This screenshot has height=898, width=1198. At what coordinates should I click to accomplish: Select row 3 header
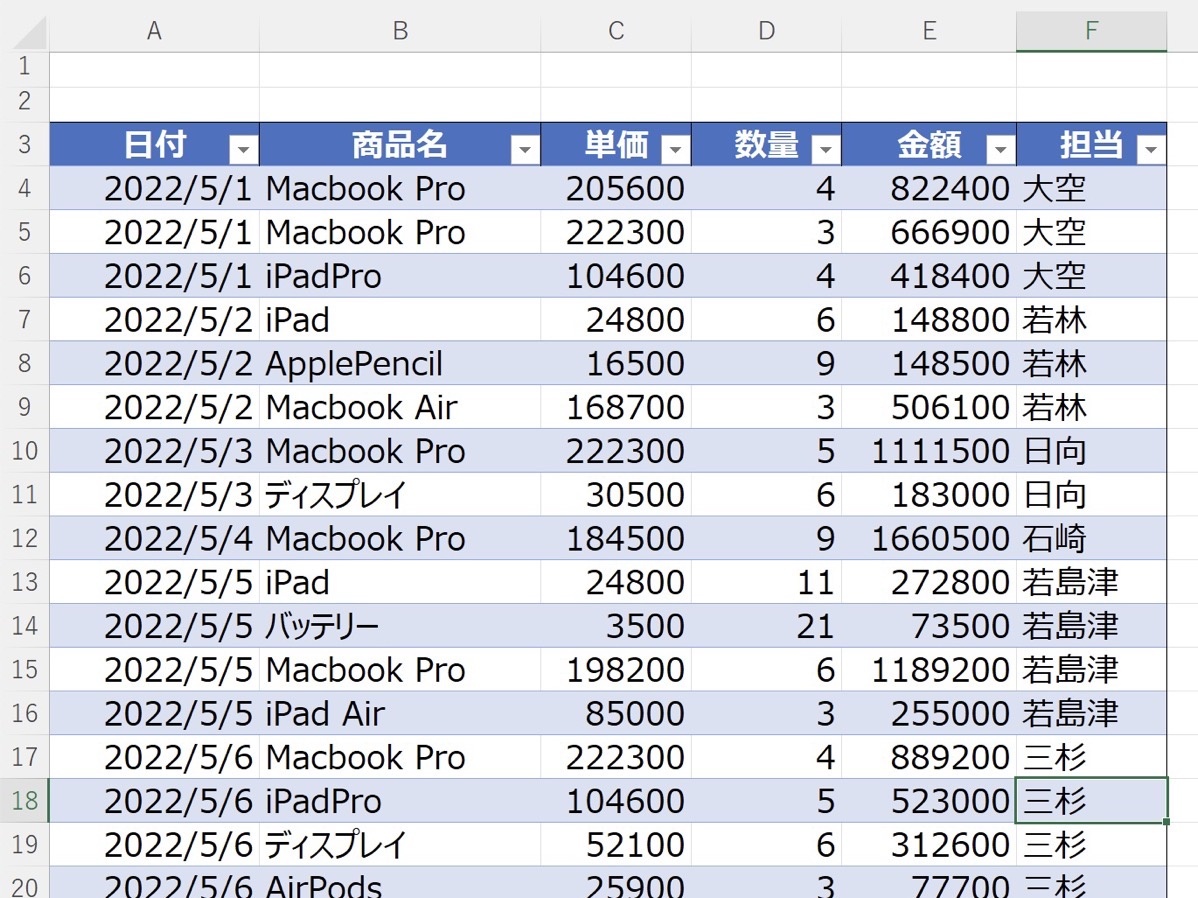tap(24, 144)
